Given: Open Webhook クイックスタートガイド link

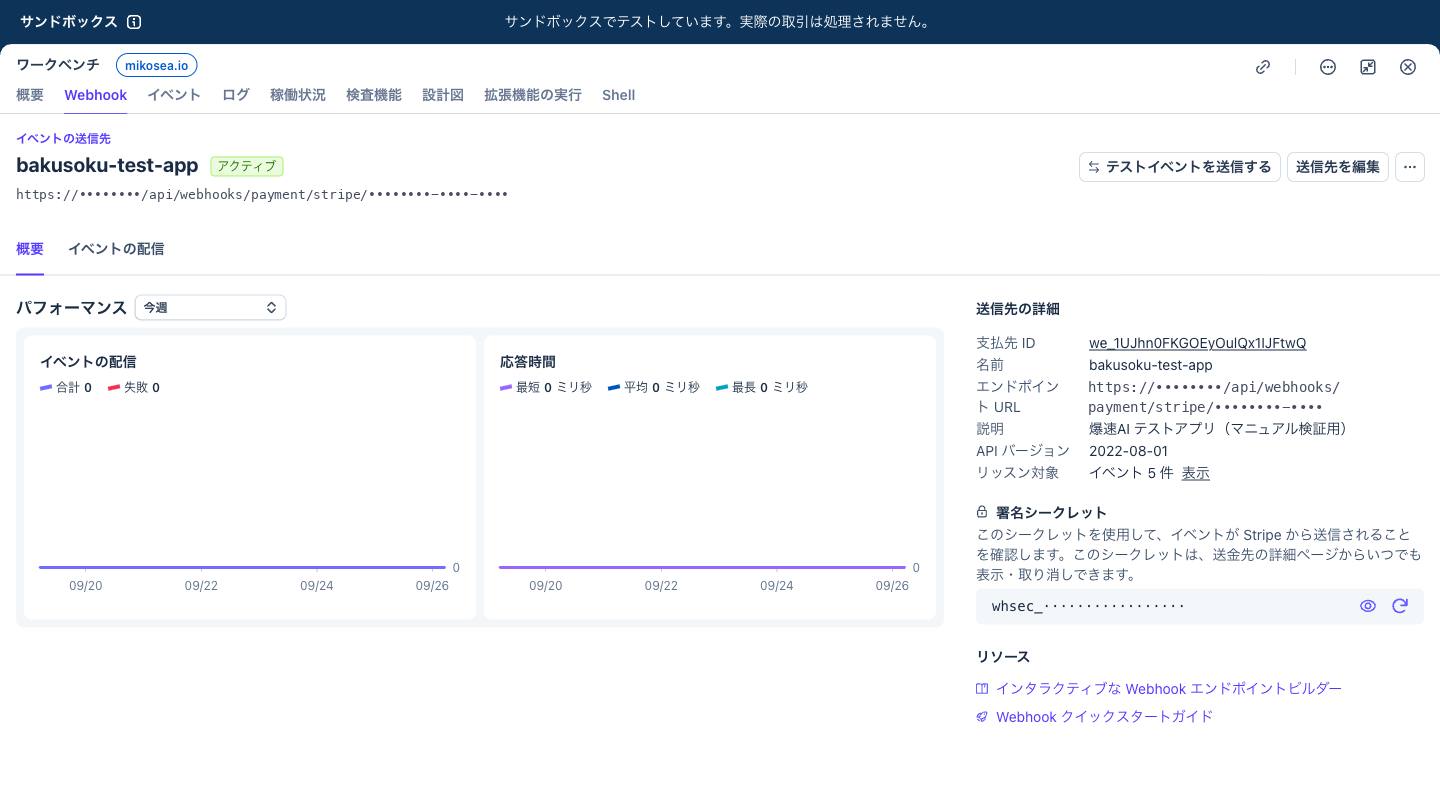Looking at the screenshot, I should (1105, 717).
